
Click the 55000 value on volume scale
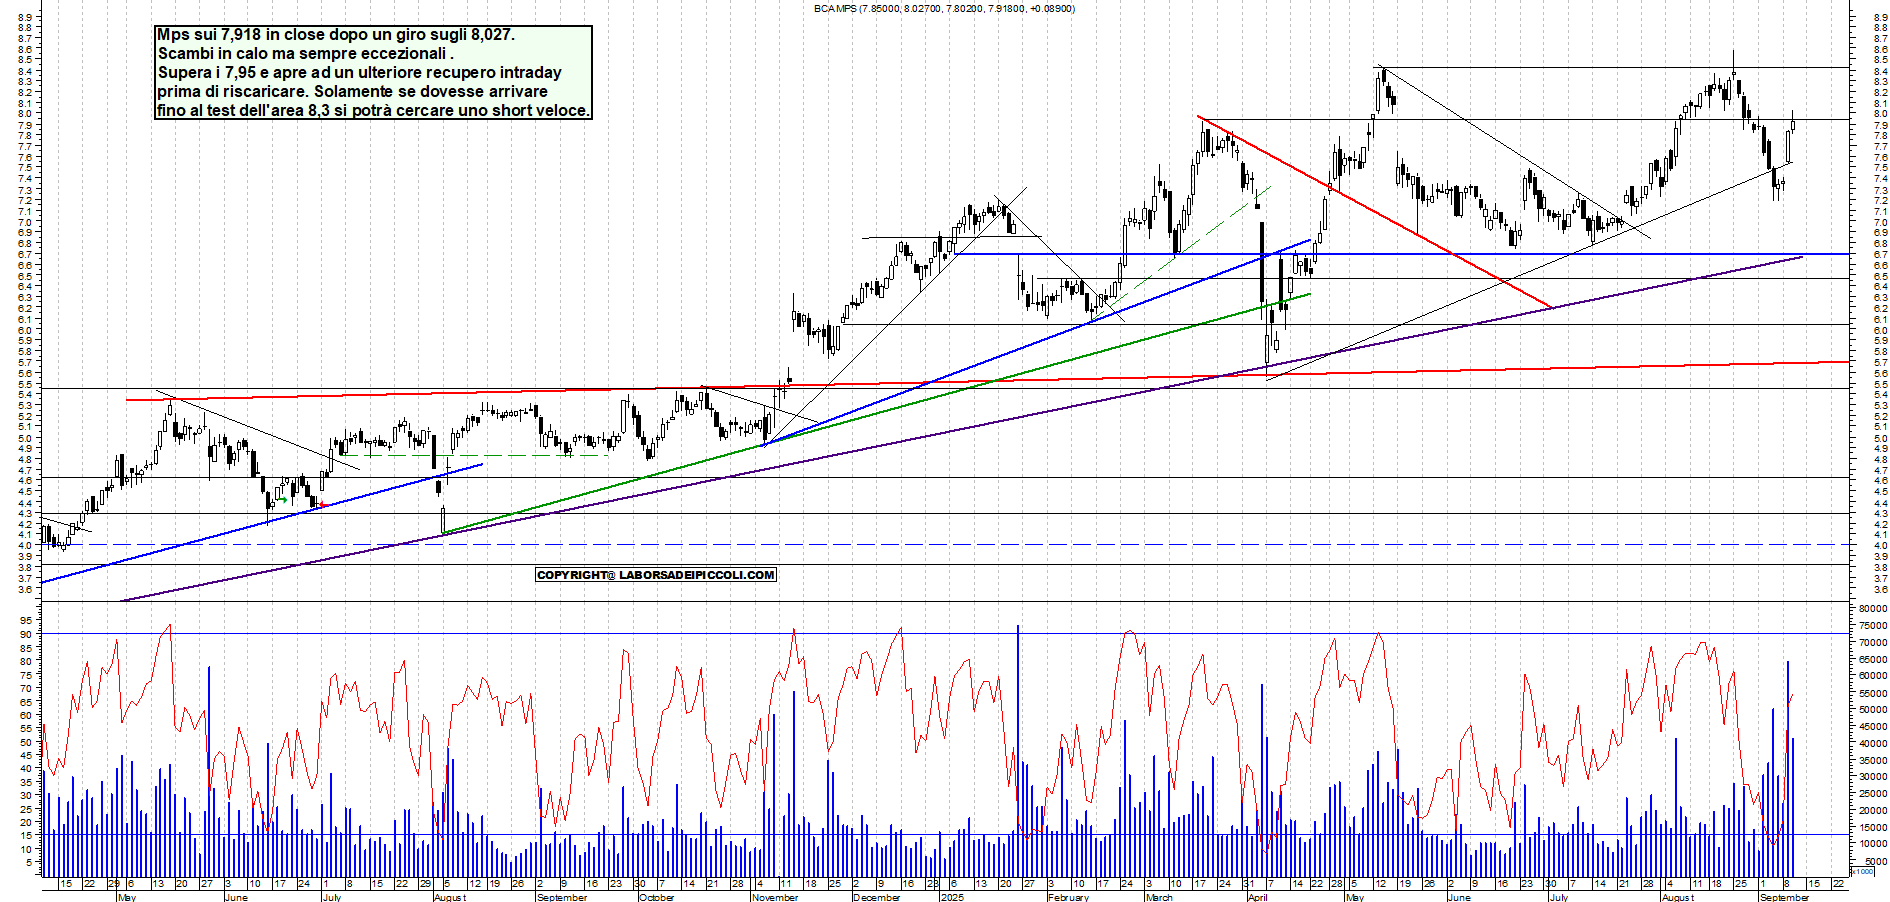(x=1872, y=693)
